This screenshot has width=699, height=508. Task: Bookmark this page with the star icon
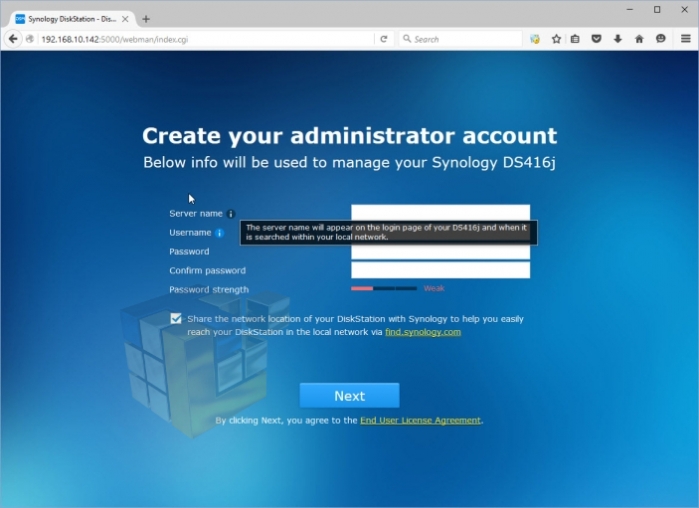pyautogui.click(x=556, y=39)
